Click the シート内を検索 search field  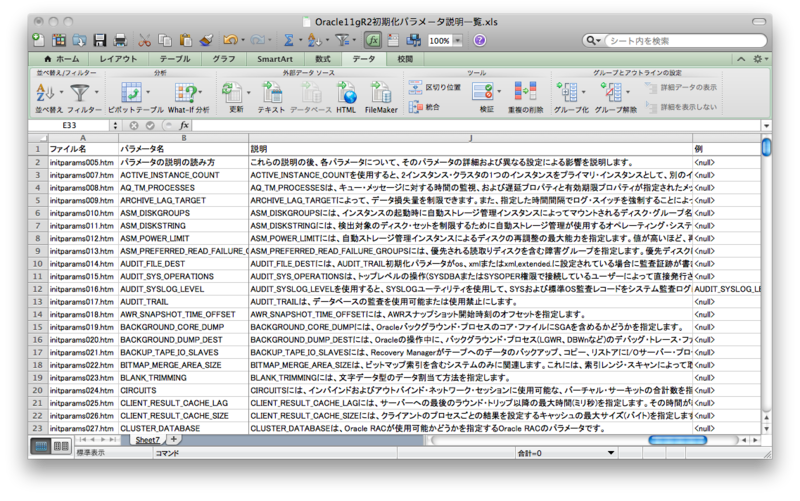pyautogui.click(x=686, y=41)
